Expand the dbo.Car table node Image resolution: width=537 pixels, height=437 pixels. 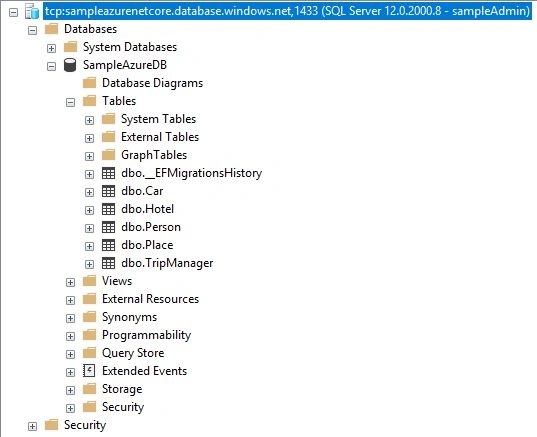pos(89,192)
